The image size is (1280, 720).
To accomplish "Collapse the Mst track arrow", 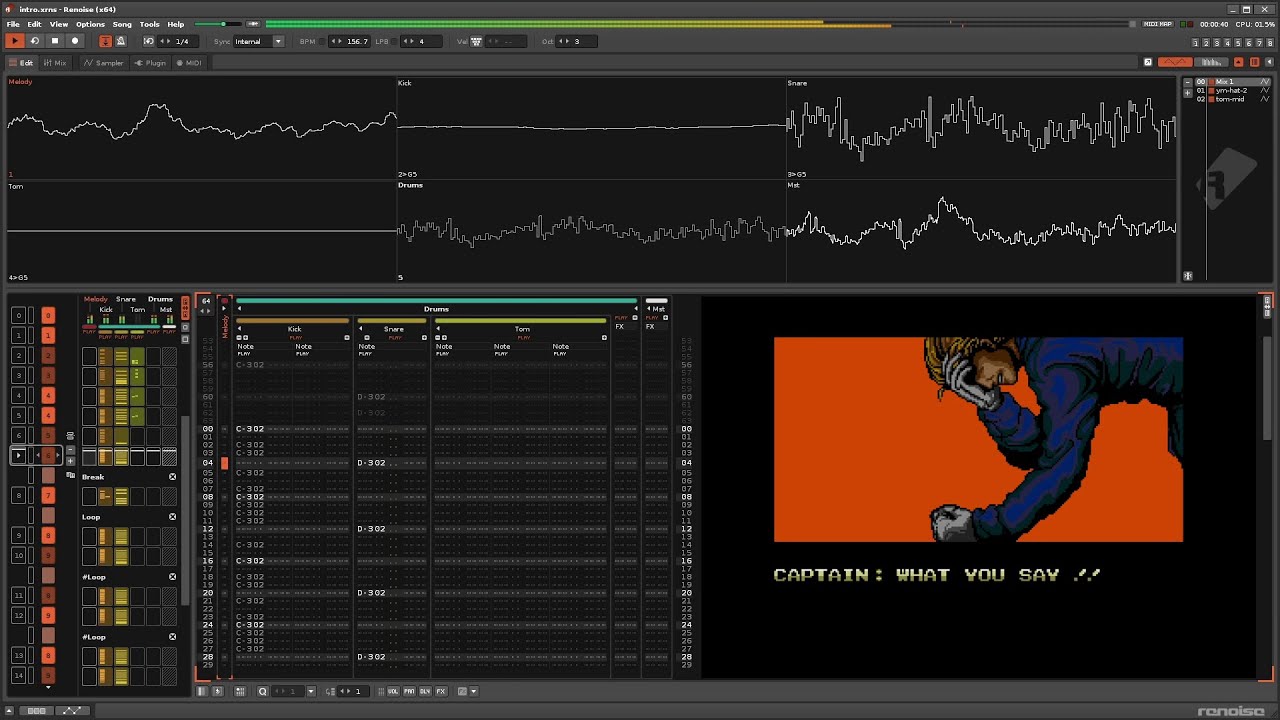I will pyautogui.click(x=649, y=309).
